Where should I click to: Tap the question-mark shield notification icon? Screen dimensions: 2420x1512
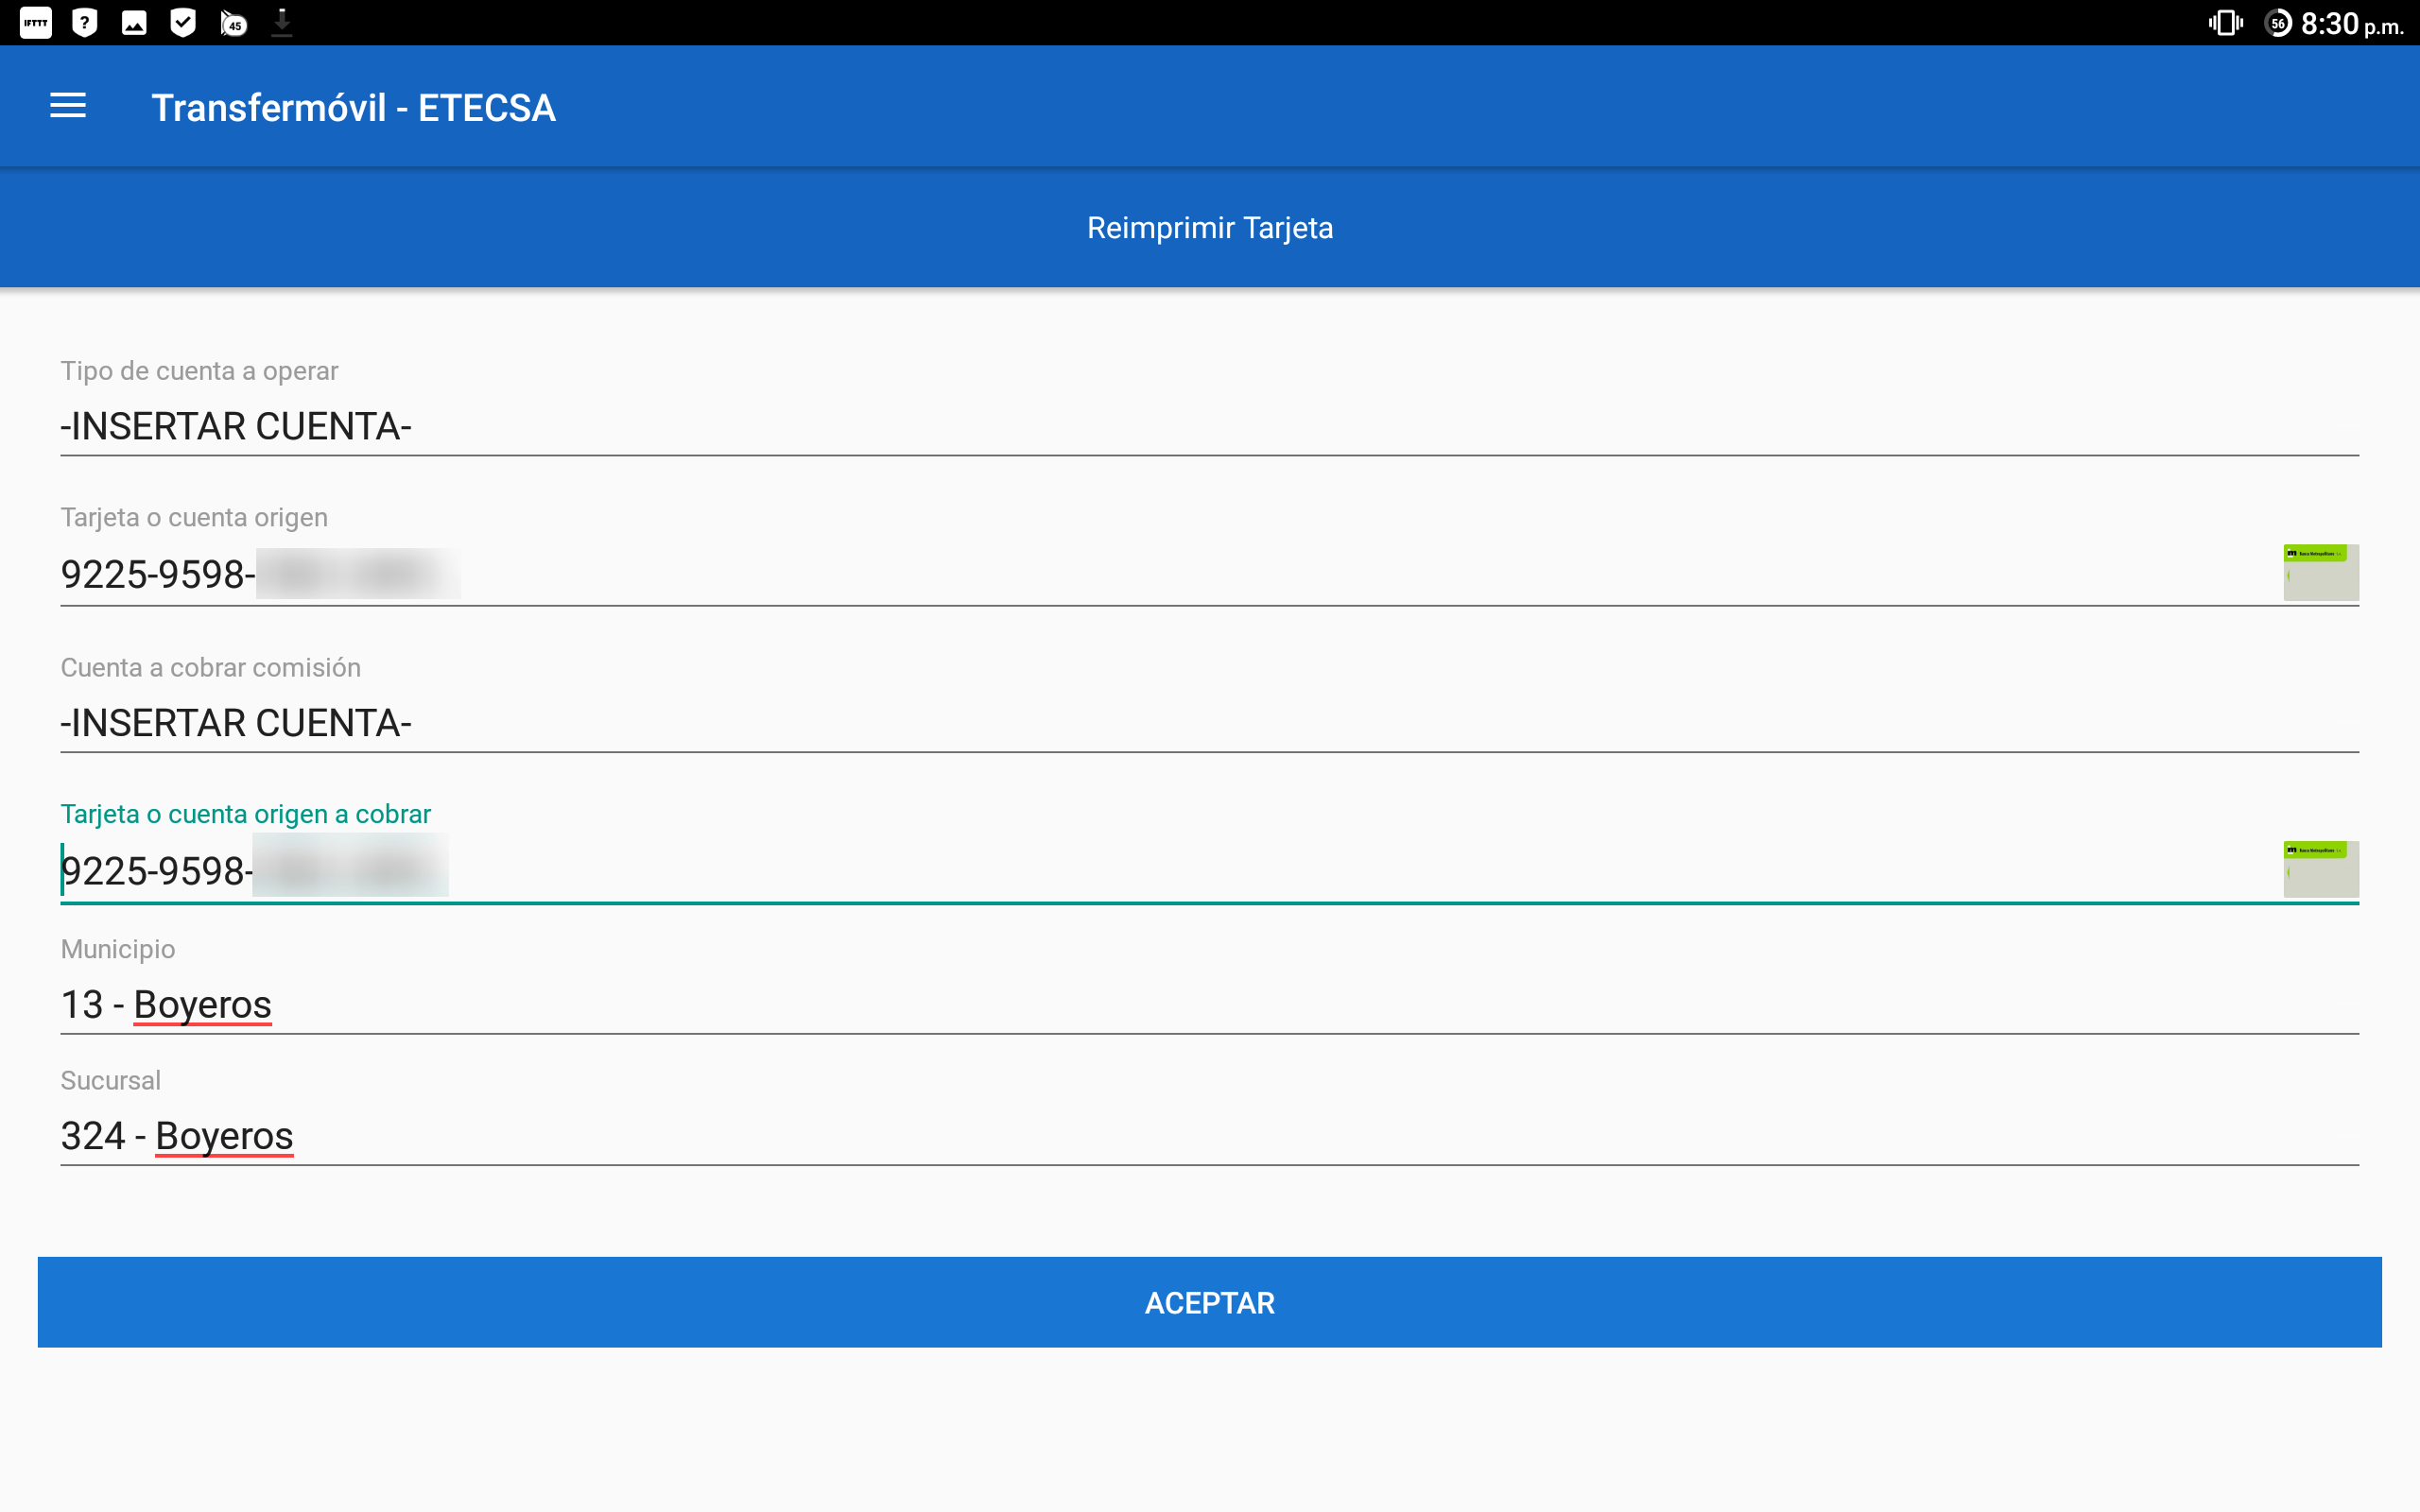click(85, 22)
